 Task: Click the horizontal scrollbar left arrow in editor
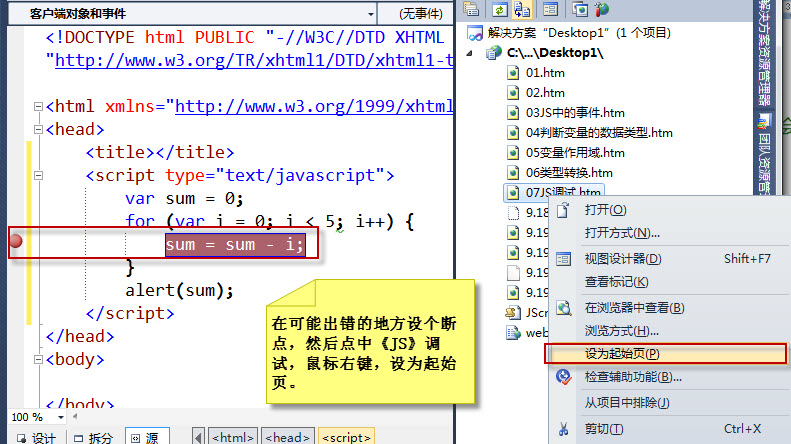[x=75, y=417]
